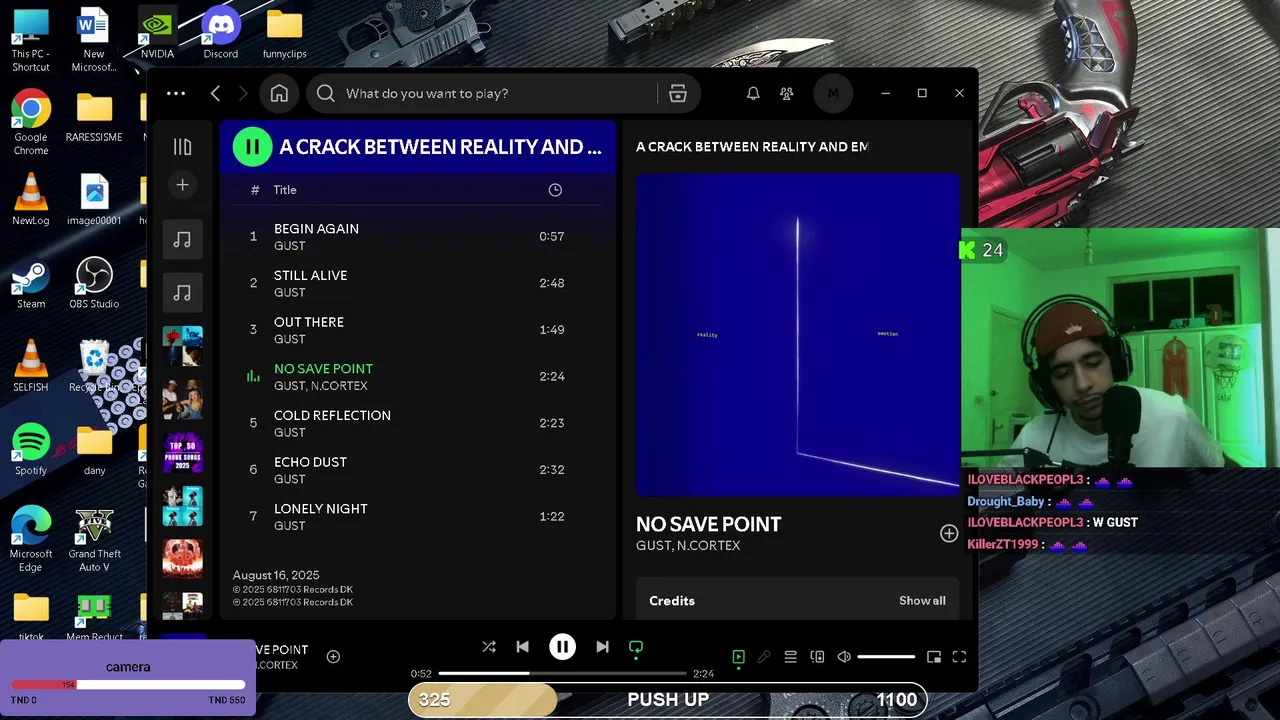Screen dimensions: 1280x720
Task: Open the Browse icon in search bar
Action: coord(678,93)
